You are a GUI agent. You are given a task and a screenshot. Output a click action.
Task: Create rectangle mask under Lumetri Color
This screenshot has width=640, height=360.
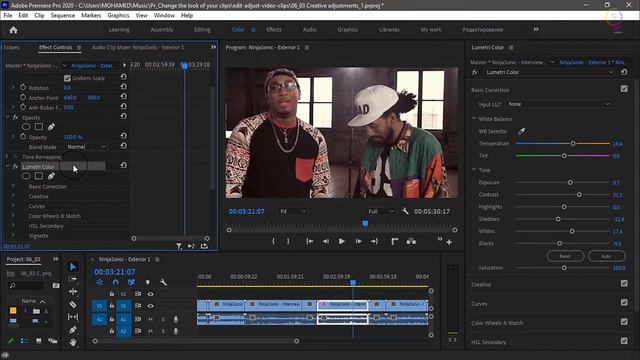39,176
